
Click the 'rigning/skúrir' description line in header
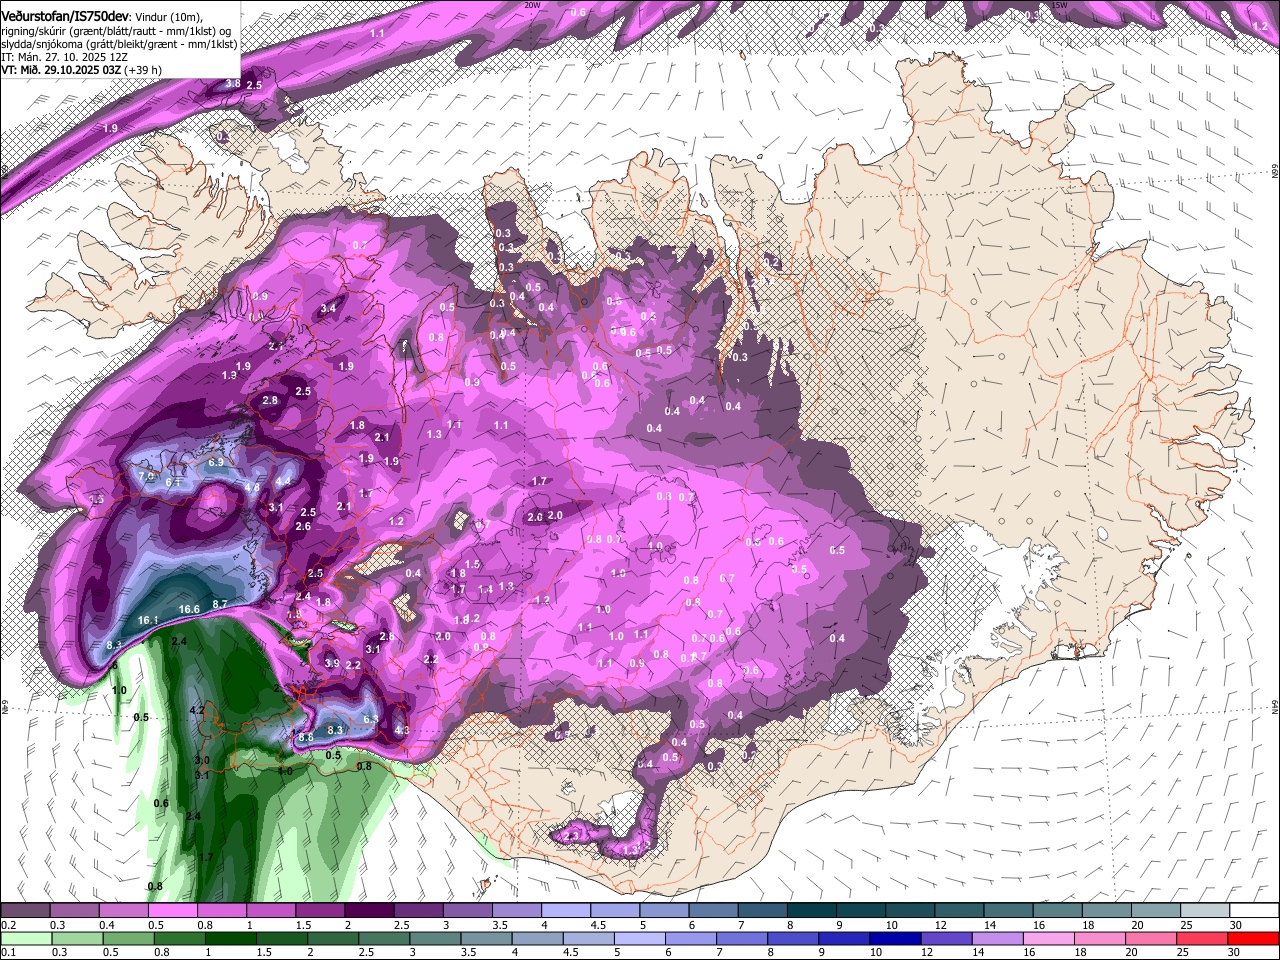pyautogui.click(x=118, y=31)
